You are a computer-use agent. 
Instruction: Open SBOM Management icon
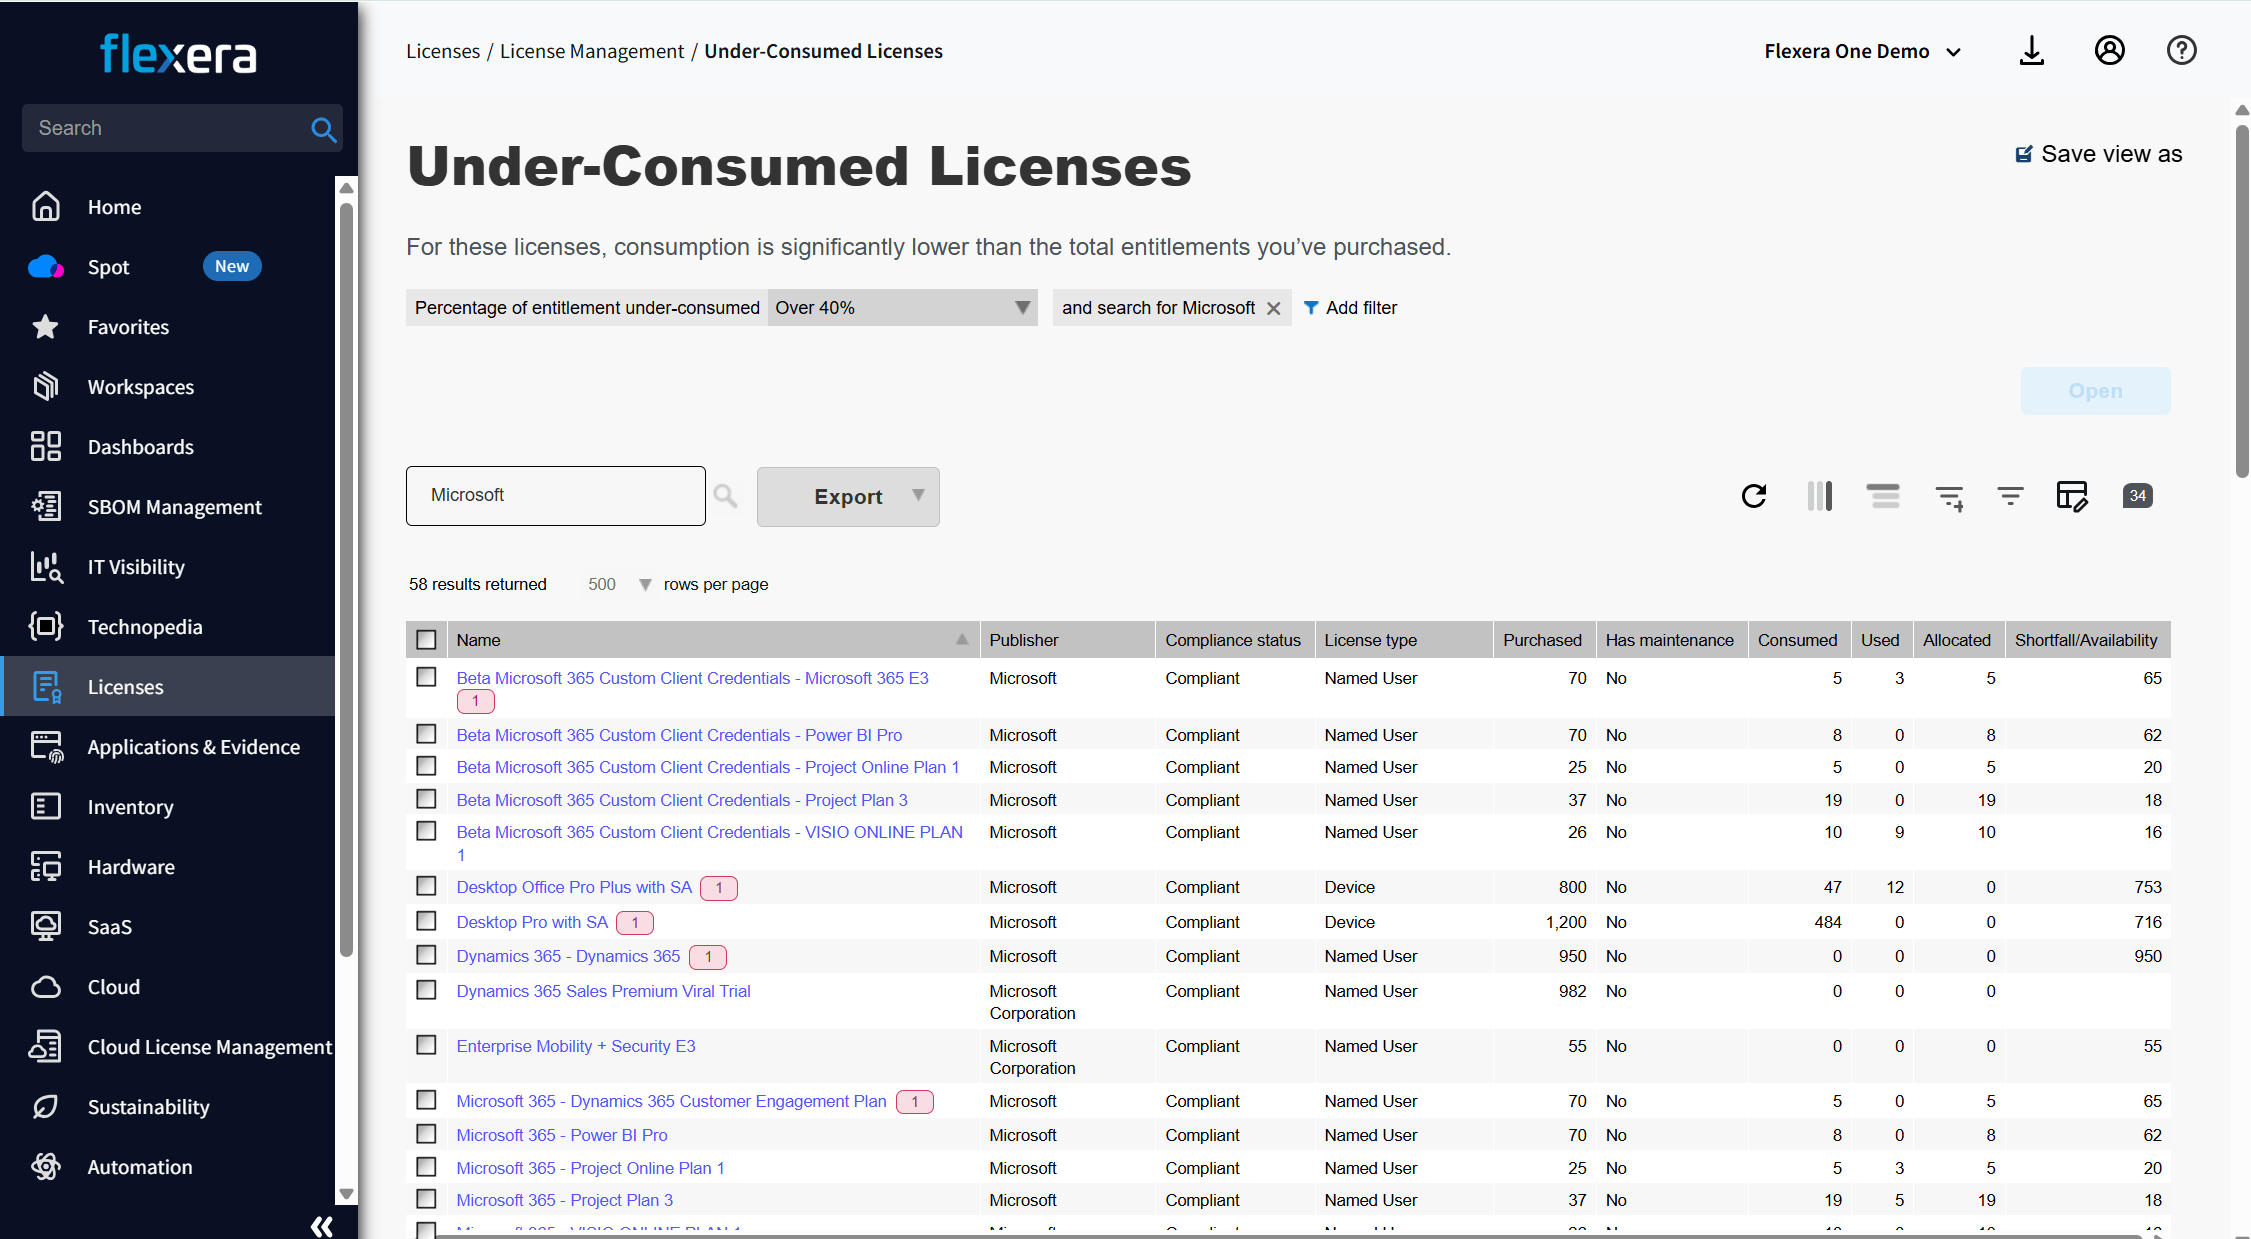click(x=46, y=506)
